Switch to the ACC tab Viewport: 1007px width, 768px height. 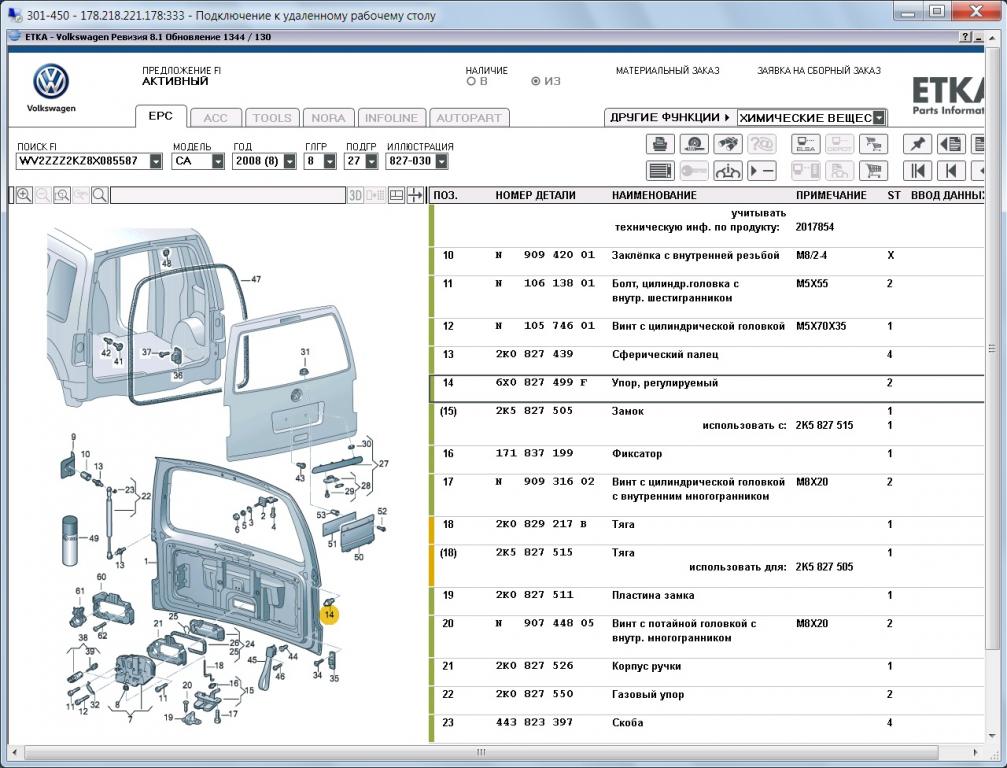coord(216,118)
